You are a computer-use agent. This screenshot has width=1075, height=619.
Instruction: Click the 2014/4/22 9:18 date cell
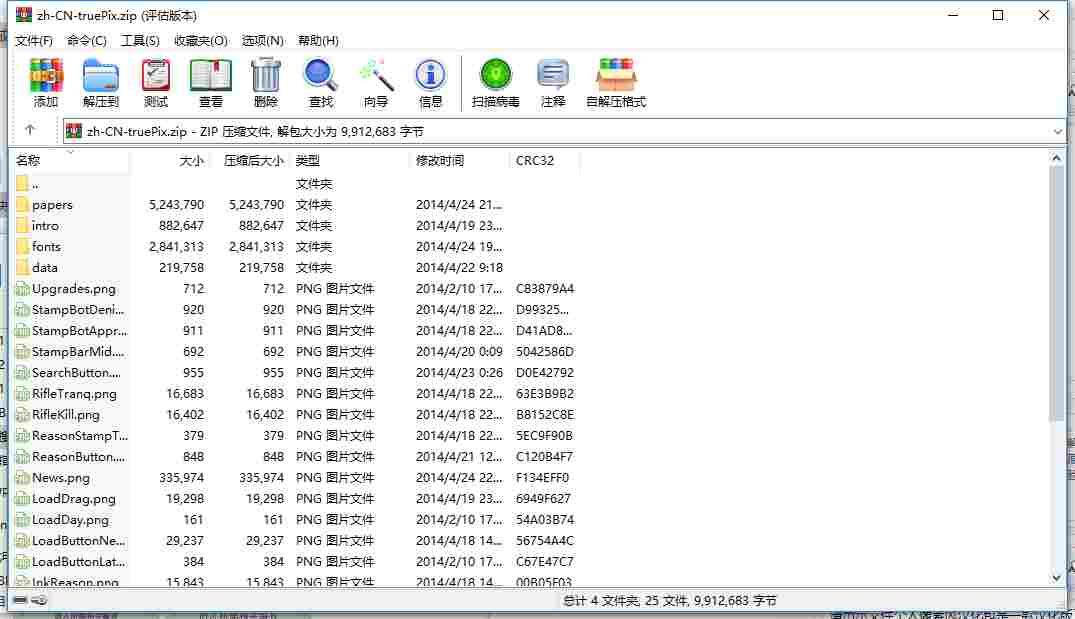[459, 267]
